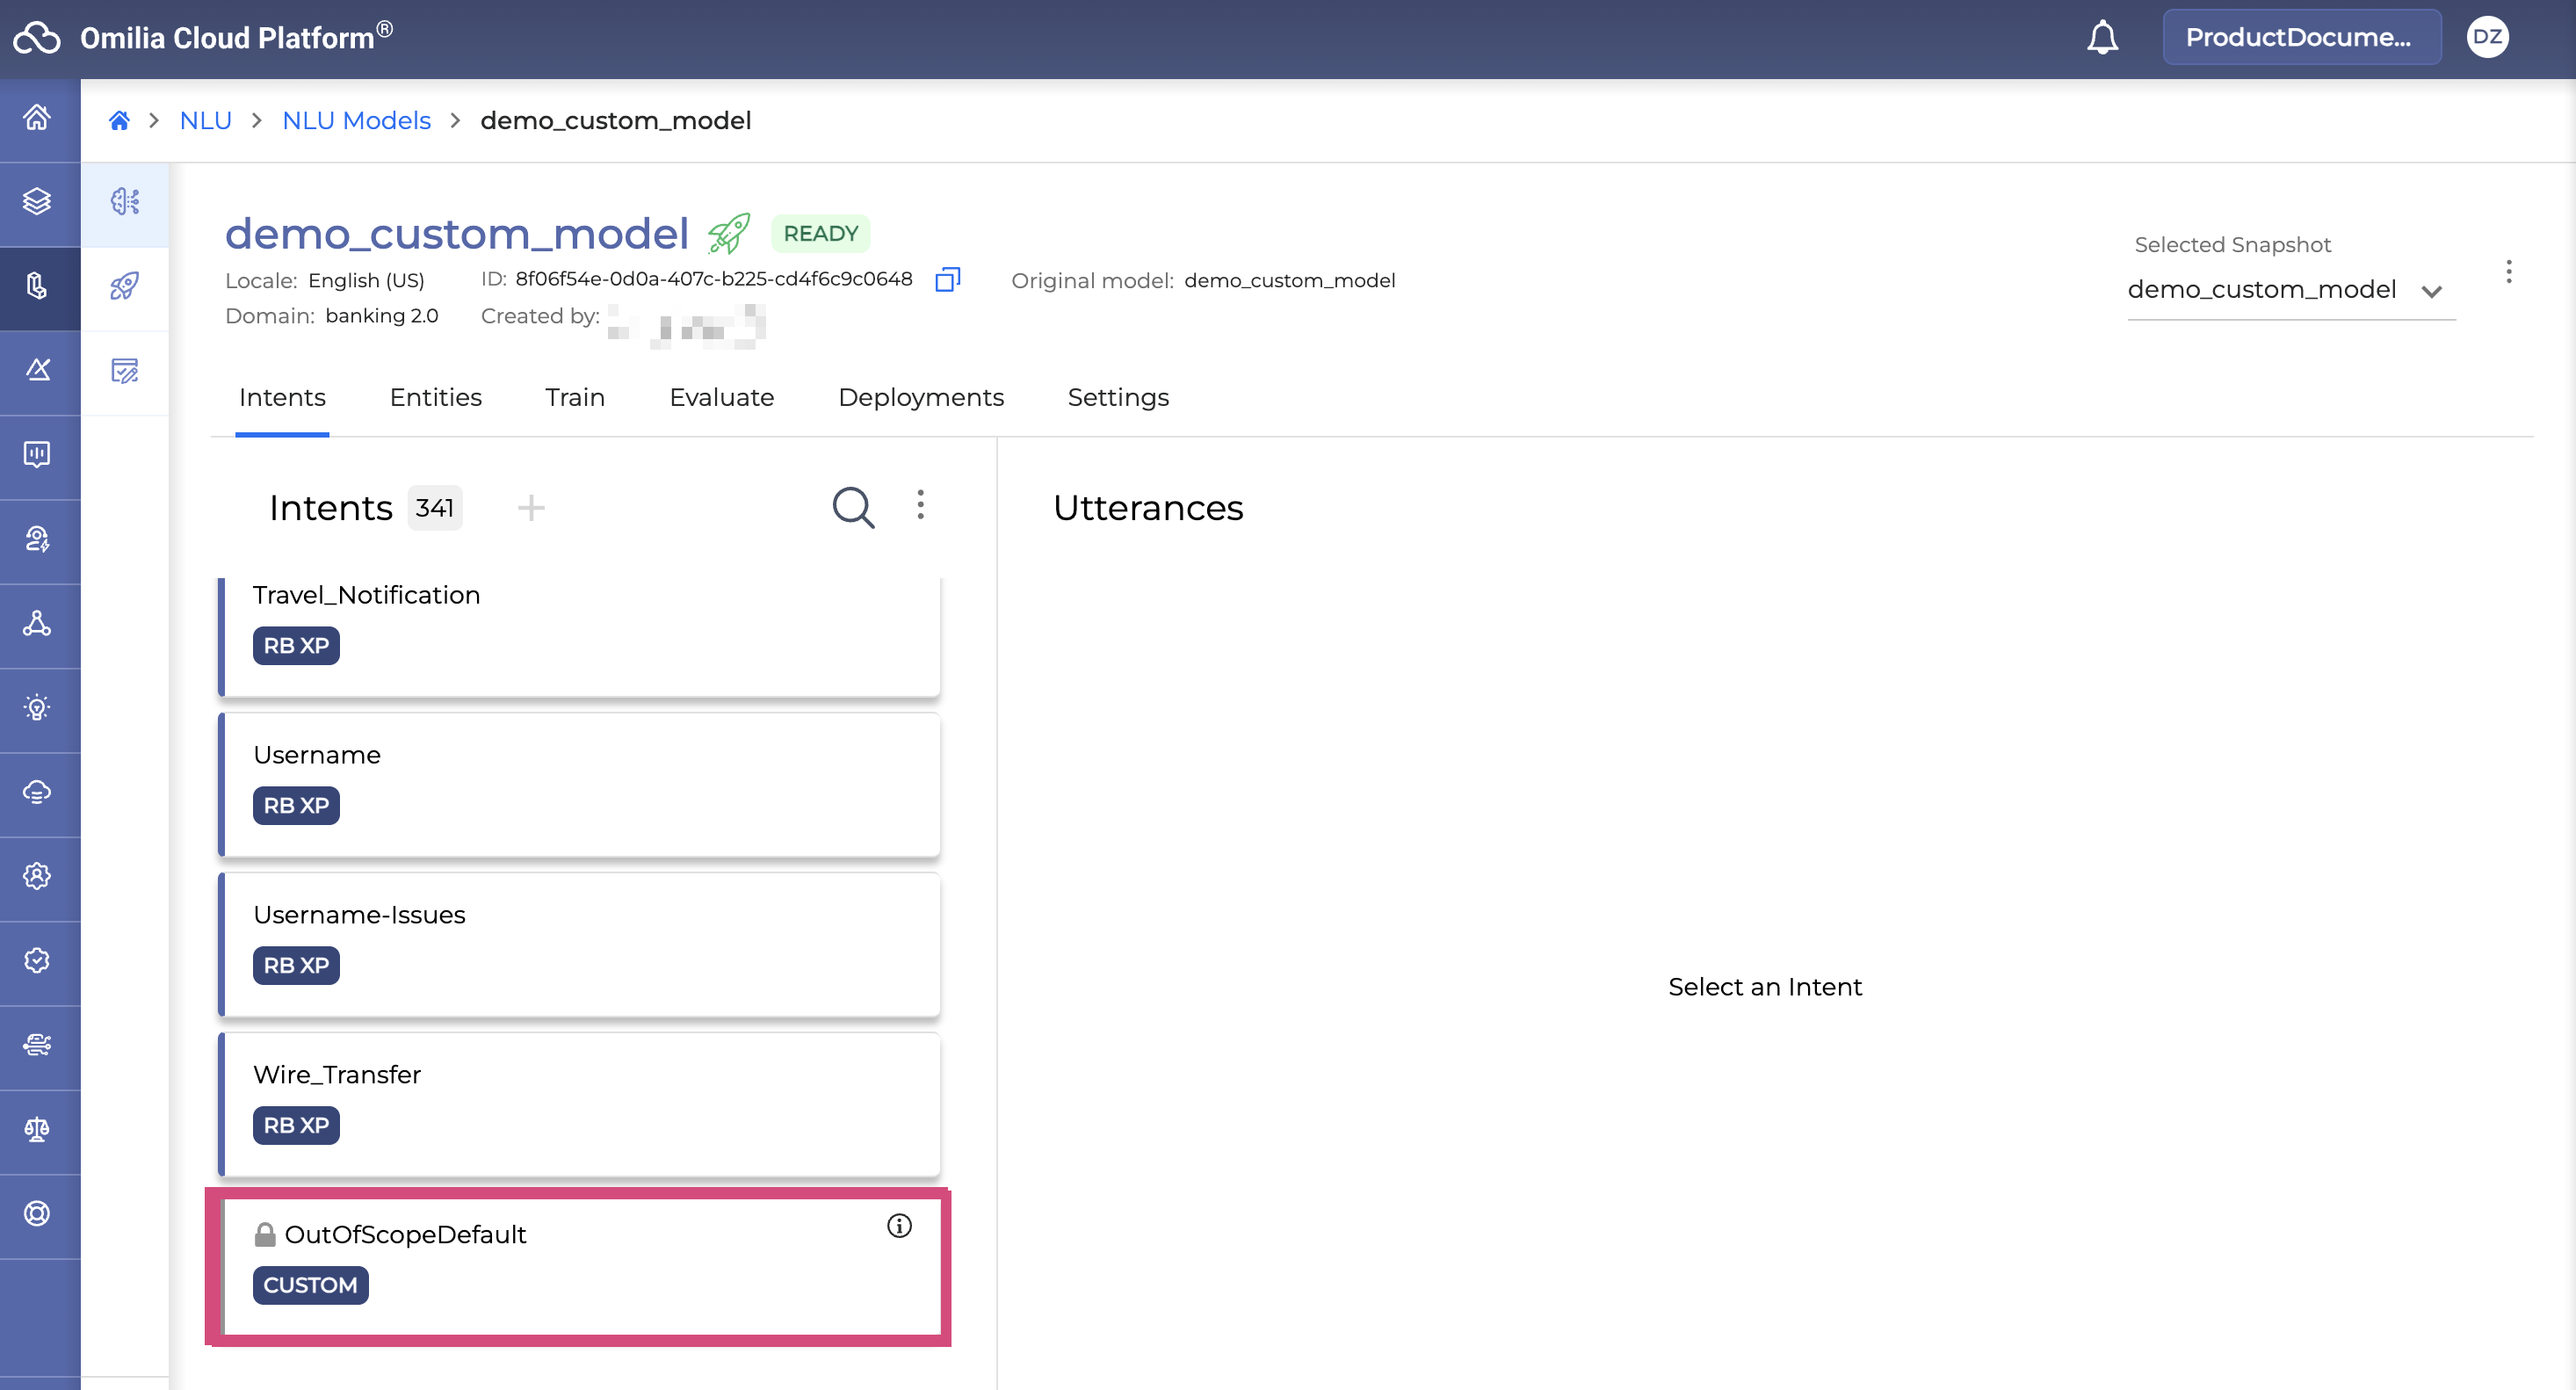This screenshot has height=1390, width=2576.
Task: Click the plus icon to add intent
Action: tap(531, 508)
